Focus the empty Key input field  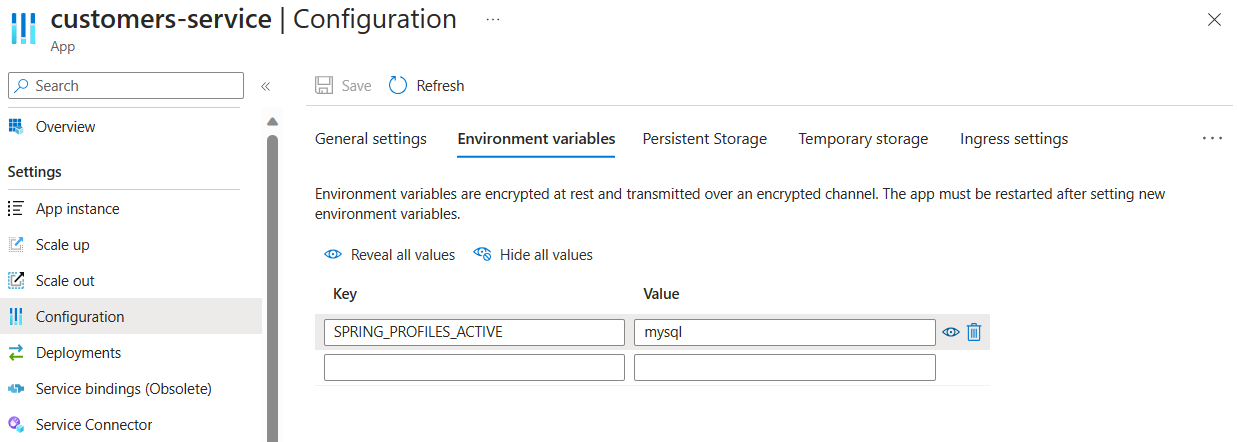[474, 368]
